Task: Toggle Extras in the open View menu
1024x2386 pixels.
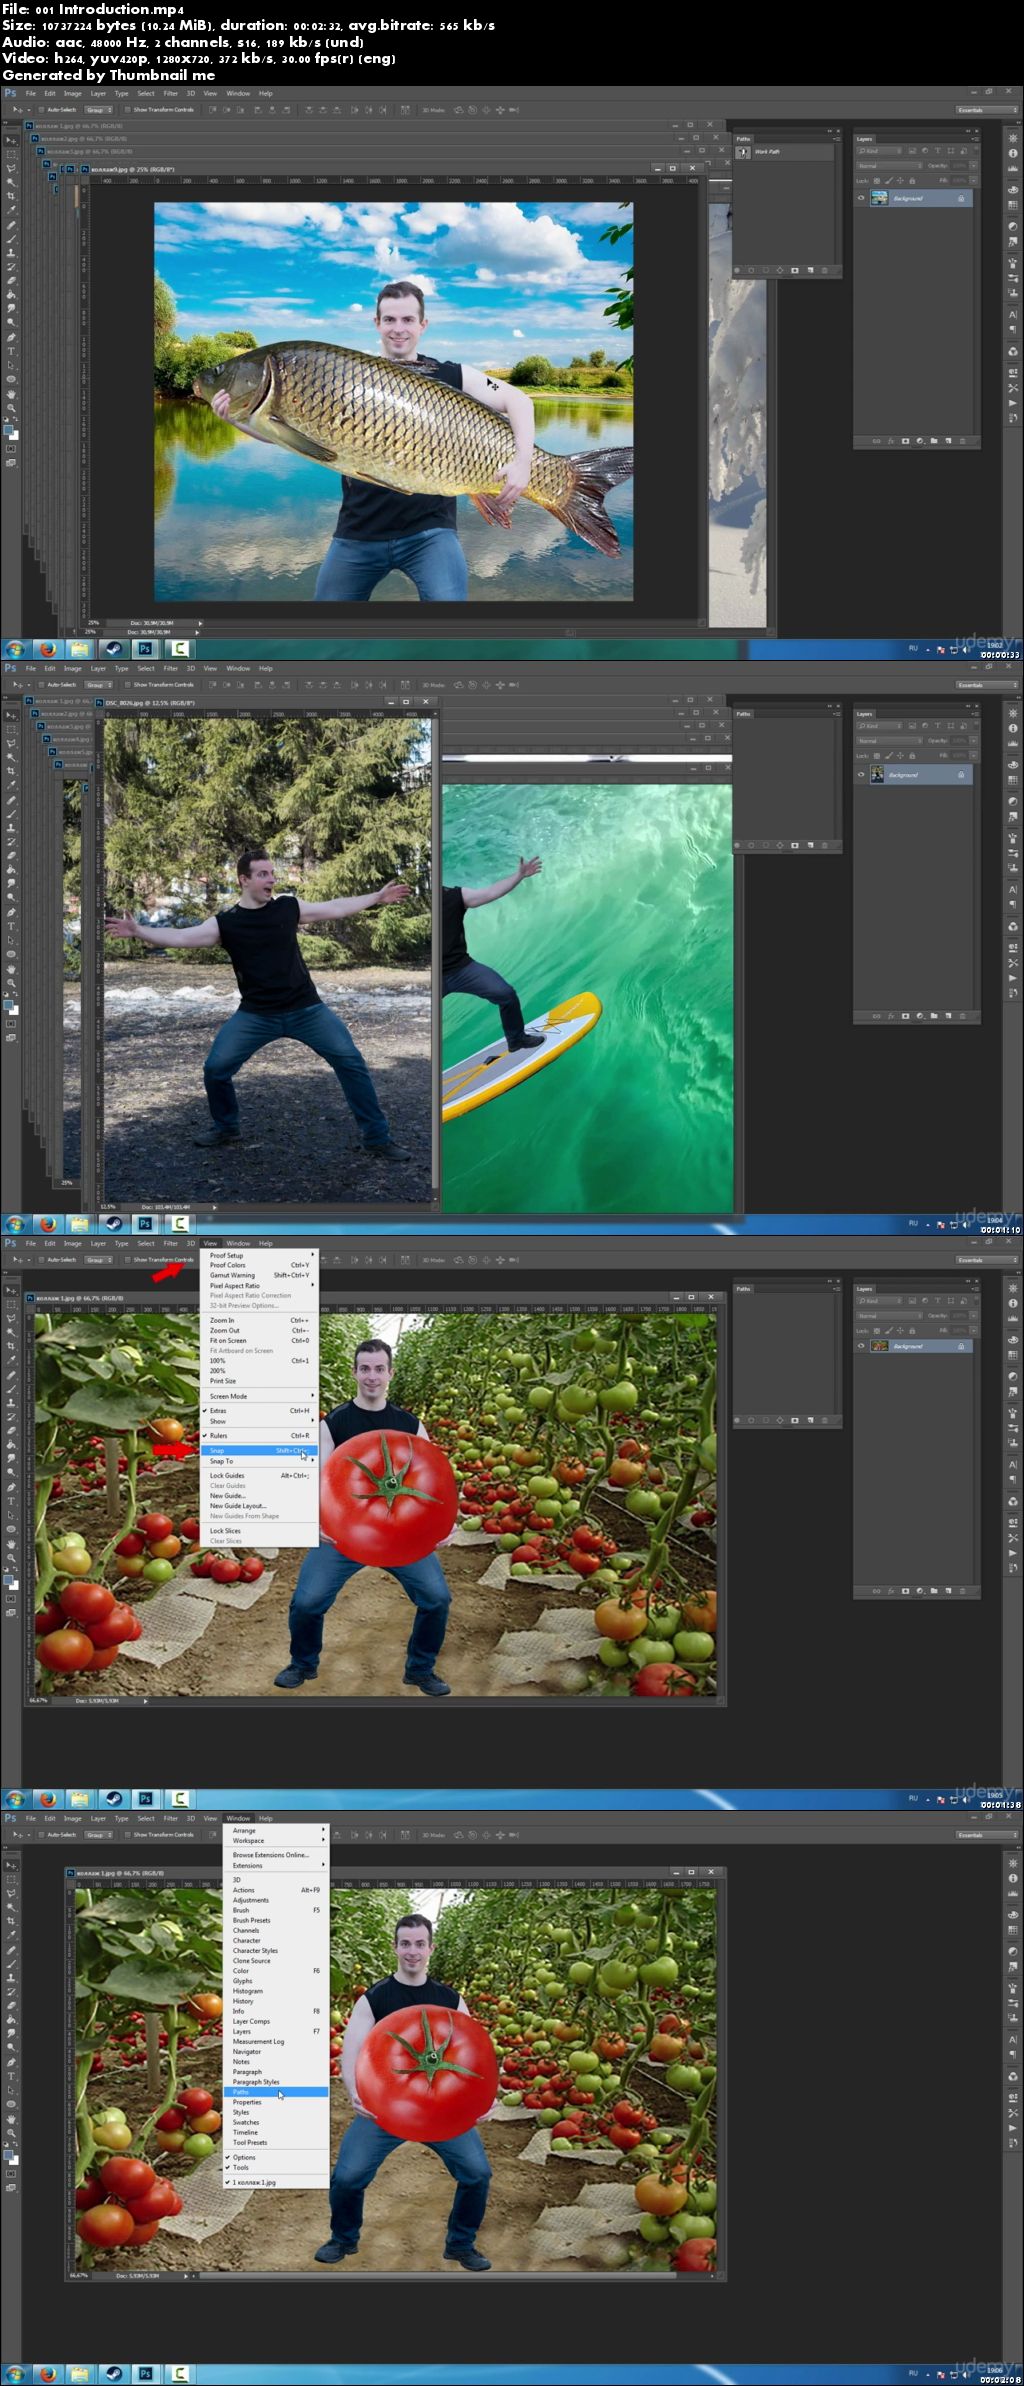Action: pyautogui.click(x=259, y=1410)
